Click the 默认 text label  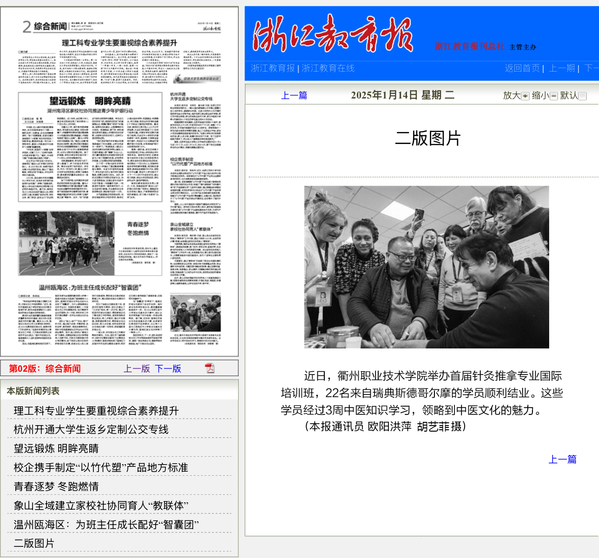569,95
